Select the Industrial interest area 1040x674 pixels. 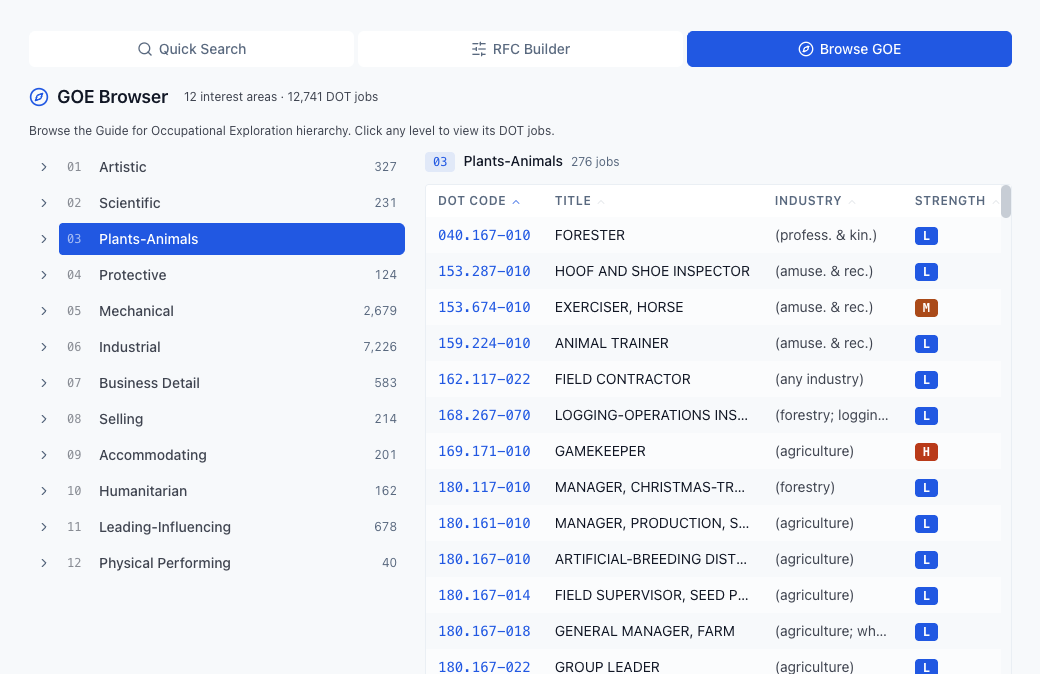[231, 347]
